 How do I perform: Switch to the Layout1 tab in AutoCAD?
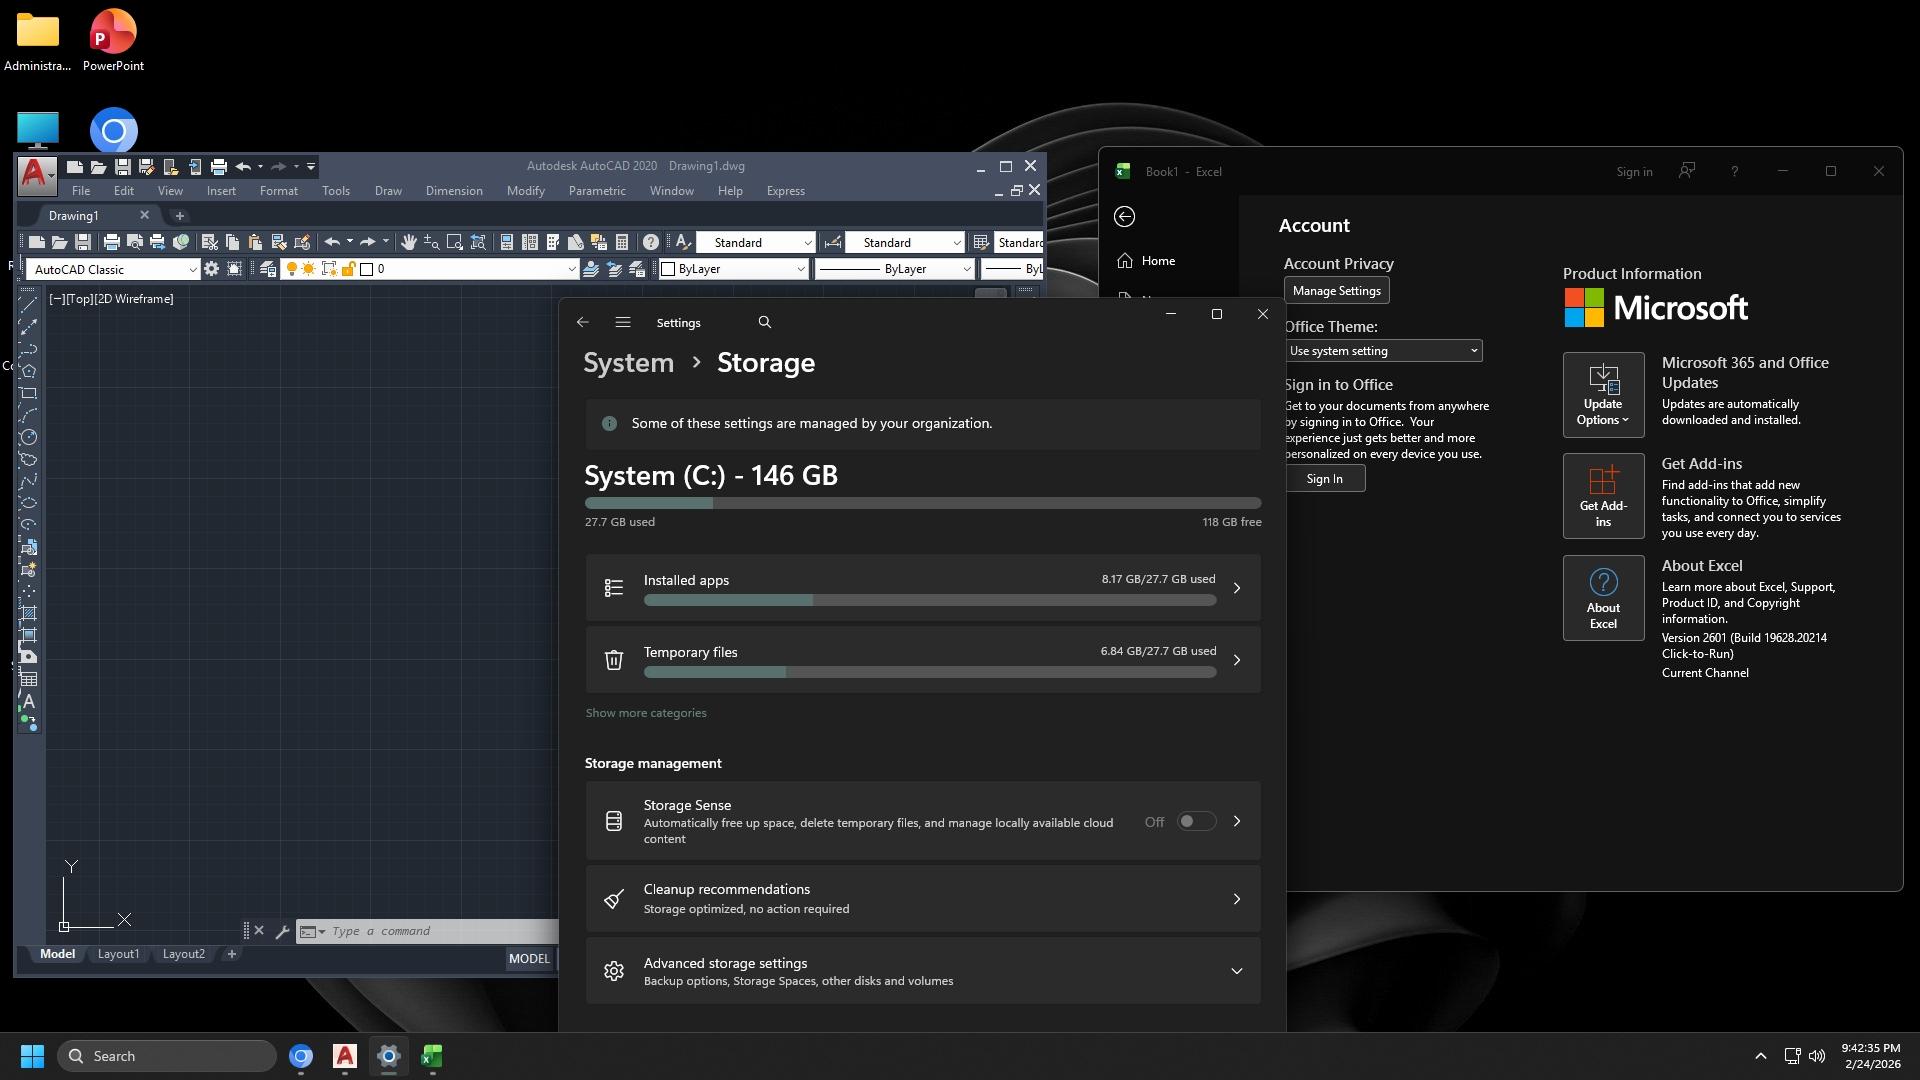(118, 954)
